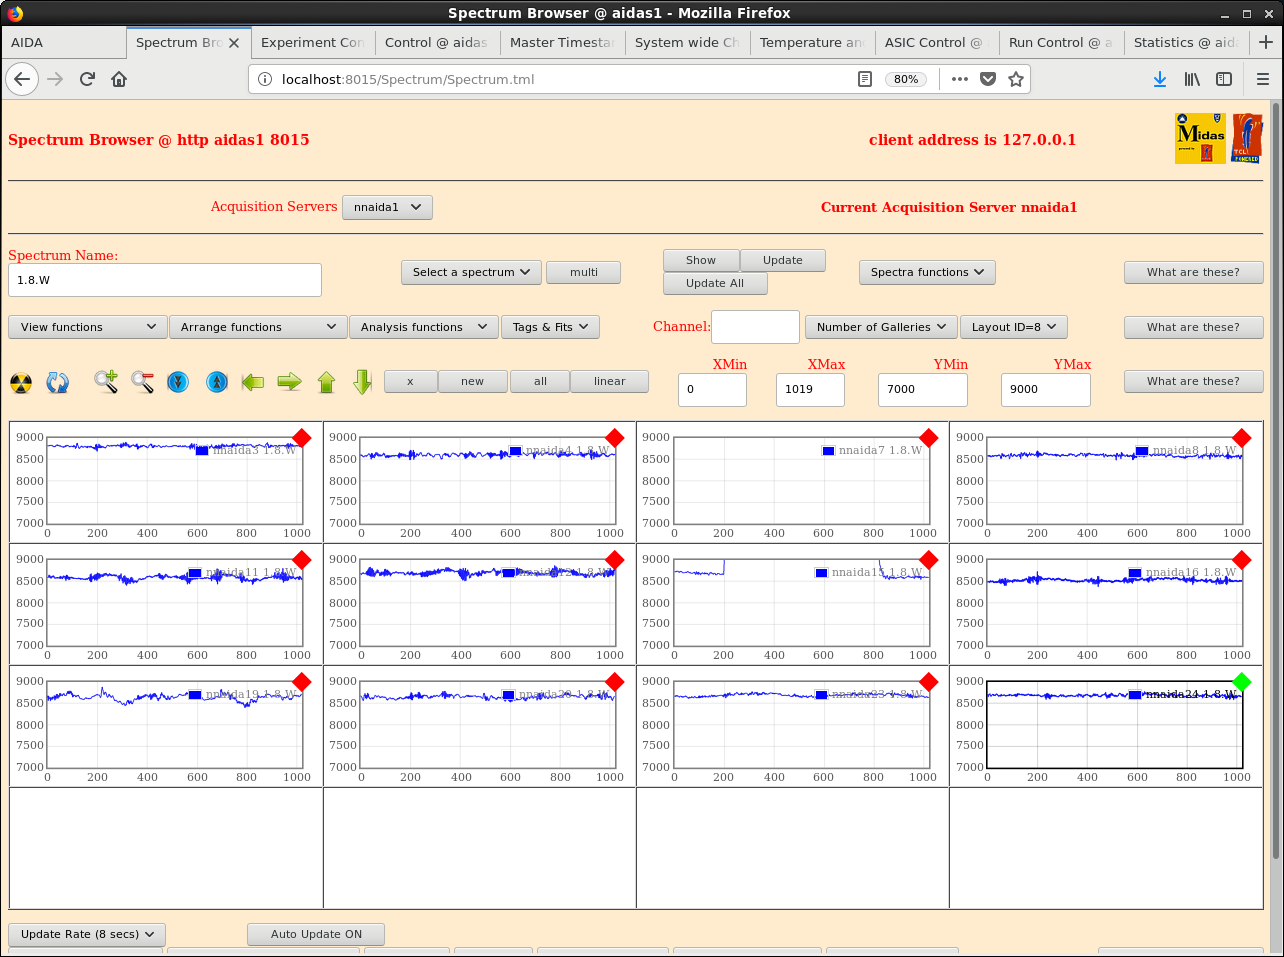The width and height of the screenshot is (1284, 957).
Task: Click red diamond on nnaida19 spectrum
Action: pyautogui.click(x=302, y=682)
